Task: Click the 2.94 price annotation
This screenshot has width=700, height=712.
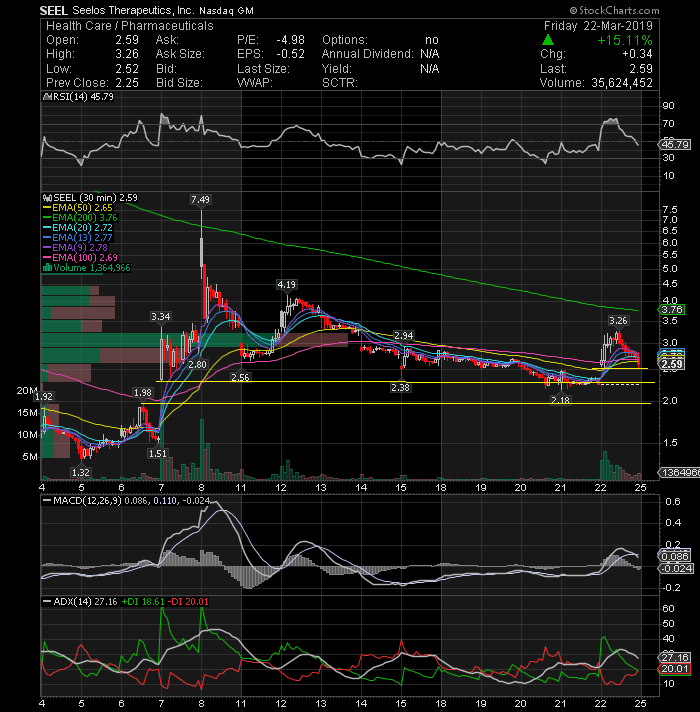Action: [x=404, y=336]
